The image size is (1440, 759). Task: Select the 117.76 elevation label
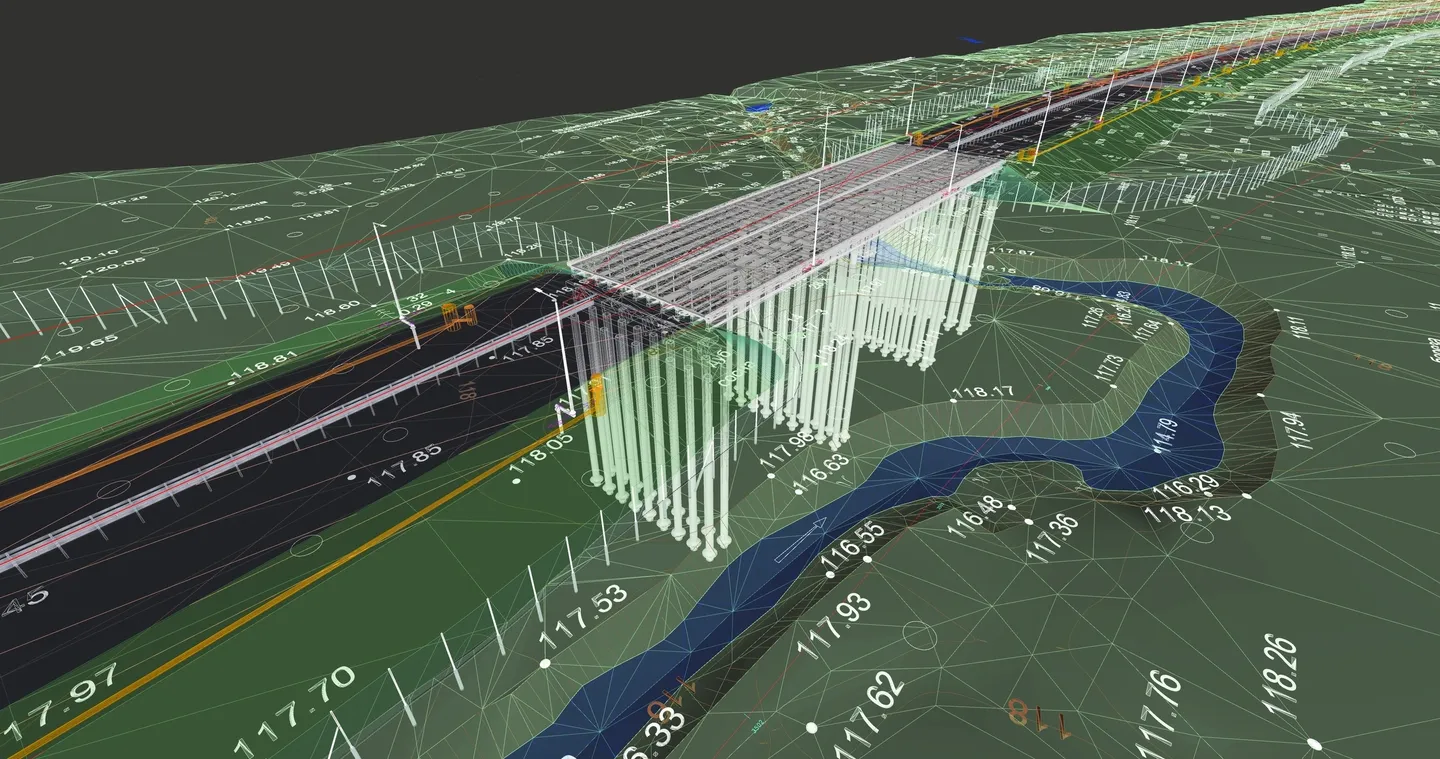[x=1160, y=712]
